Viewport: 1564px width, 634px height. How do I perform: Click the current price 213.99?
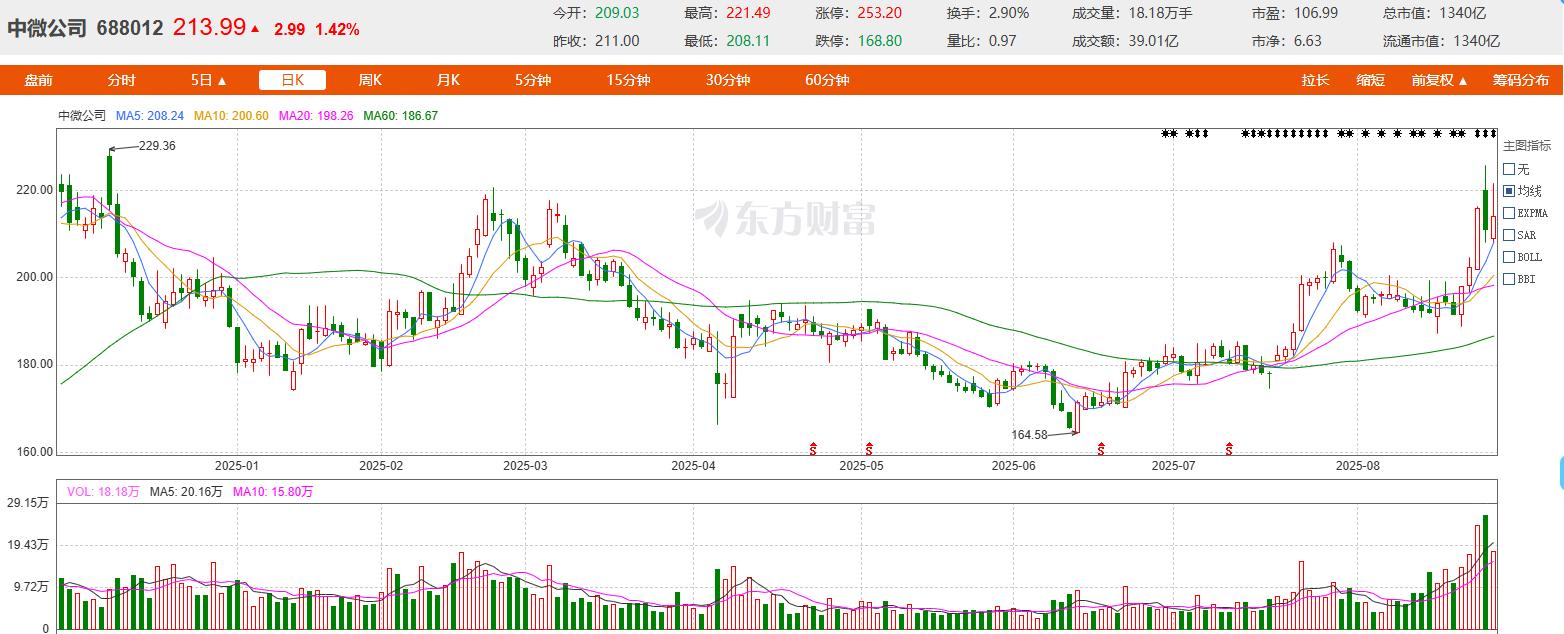[x=209, y=27]
